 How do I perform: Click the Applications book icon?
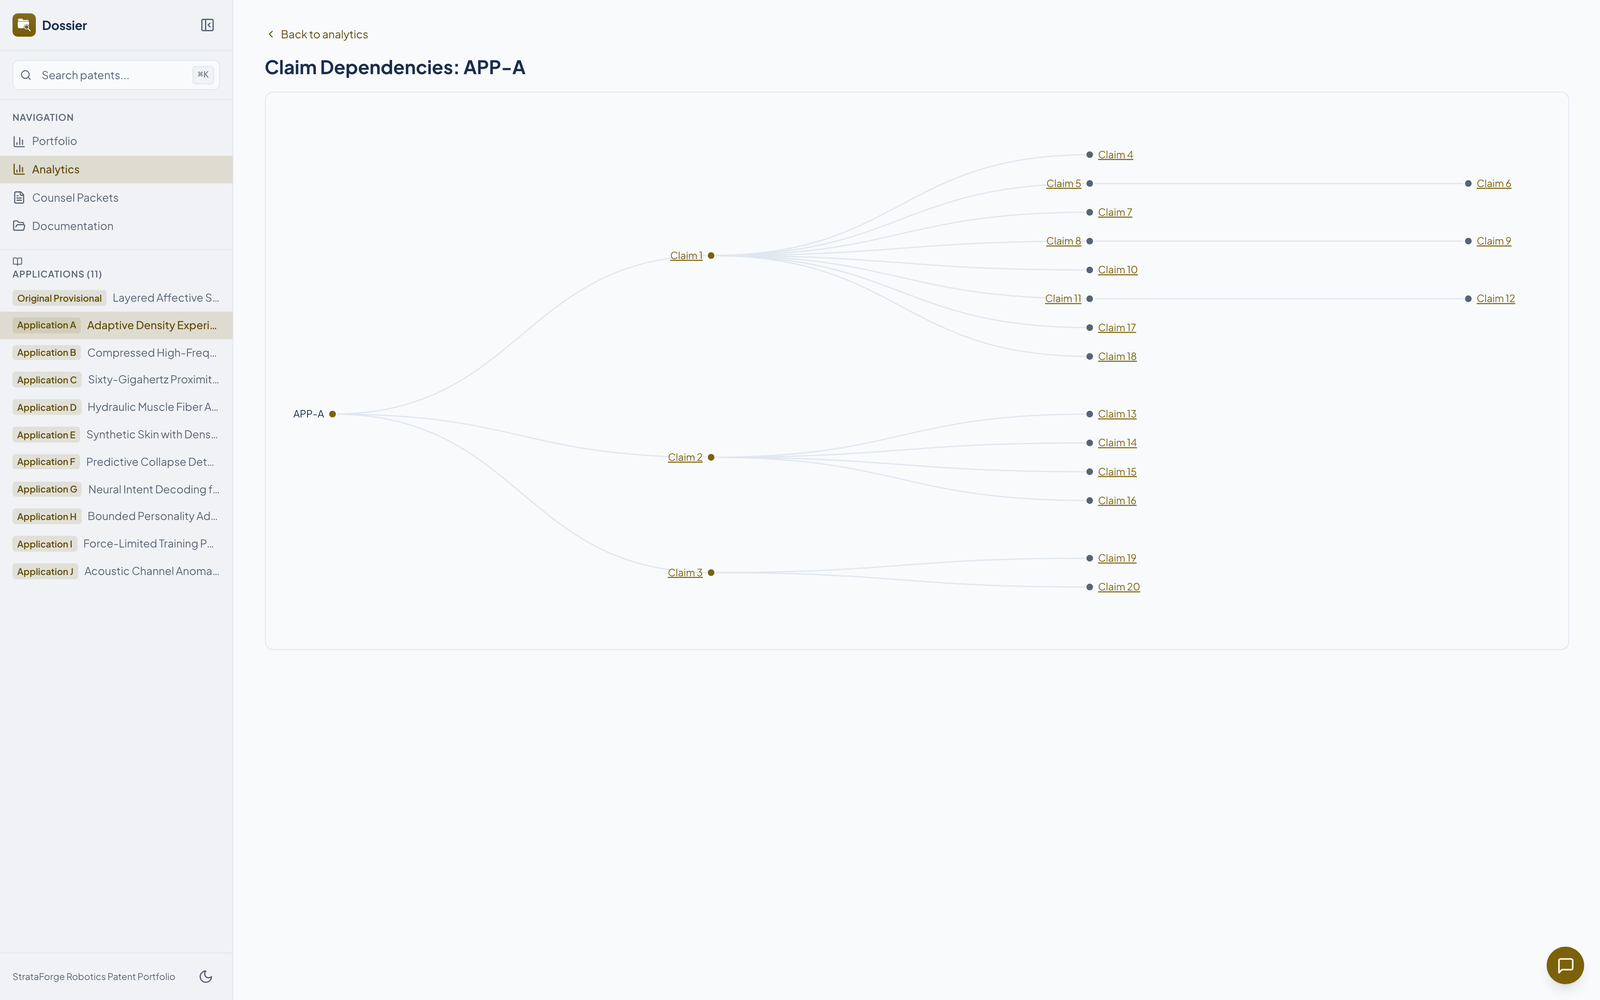(x=17, y=261)
